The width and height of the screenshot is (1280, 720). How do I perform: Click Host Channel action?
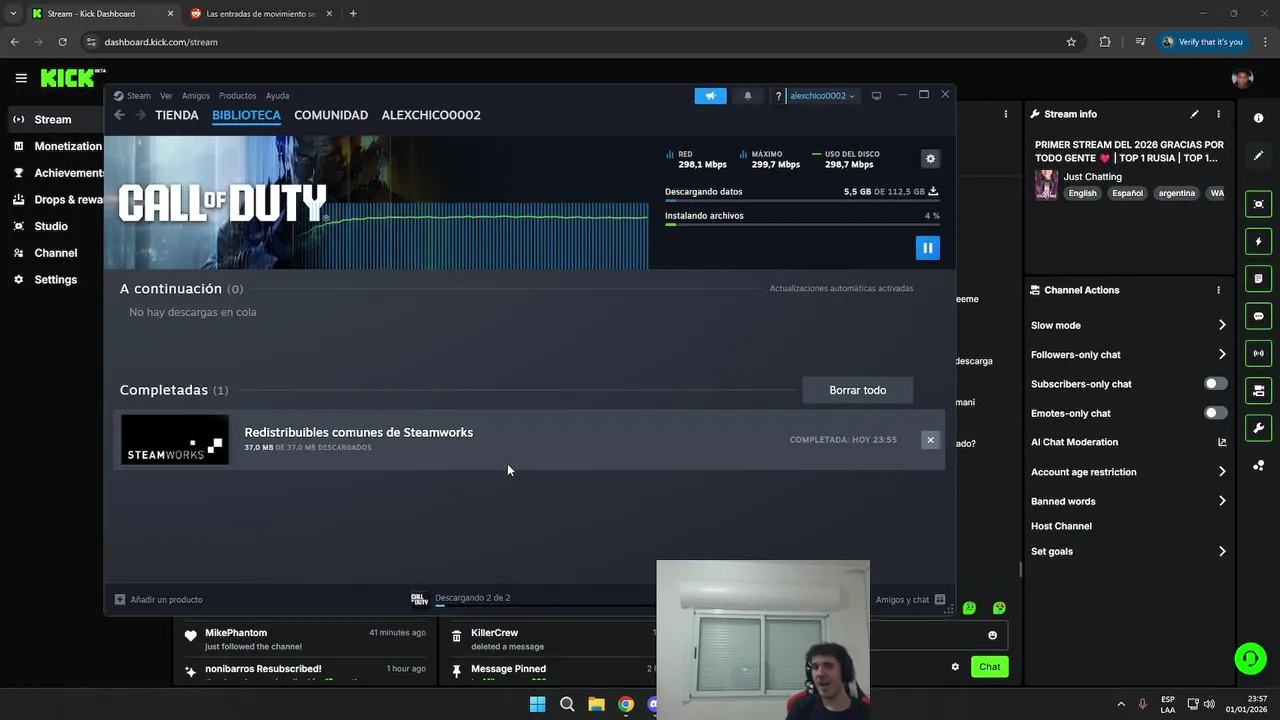(1061, 526)
